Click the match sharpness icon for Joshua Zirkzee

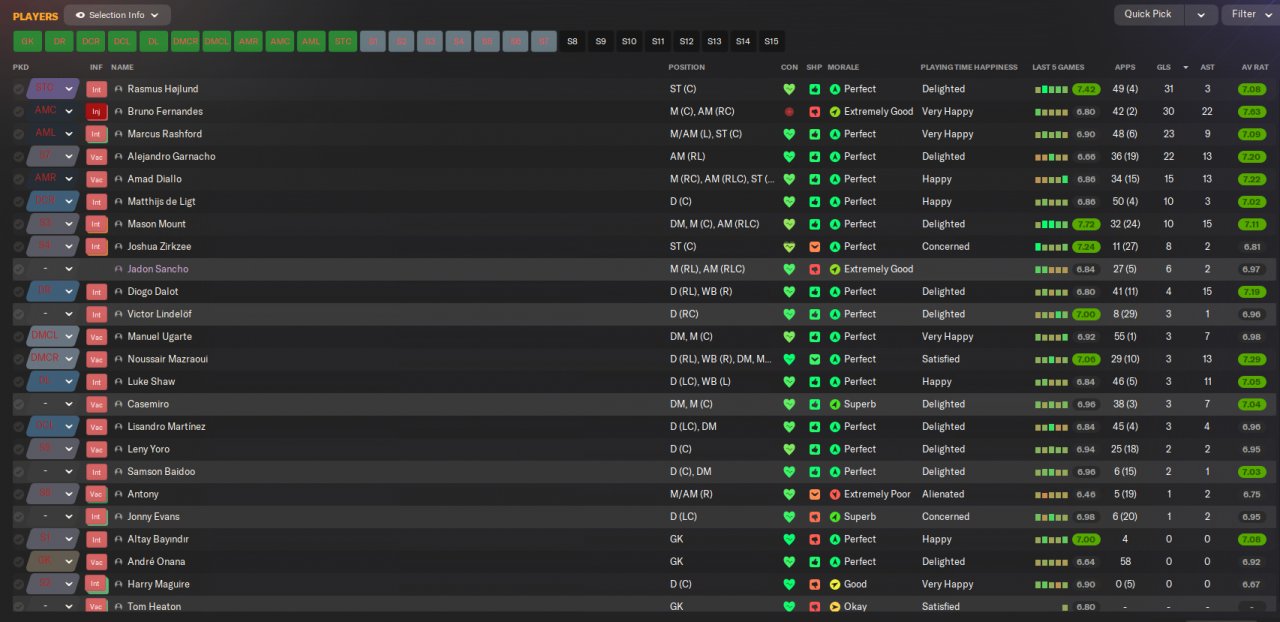point(814,247)
